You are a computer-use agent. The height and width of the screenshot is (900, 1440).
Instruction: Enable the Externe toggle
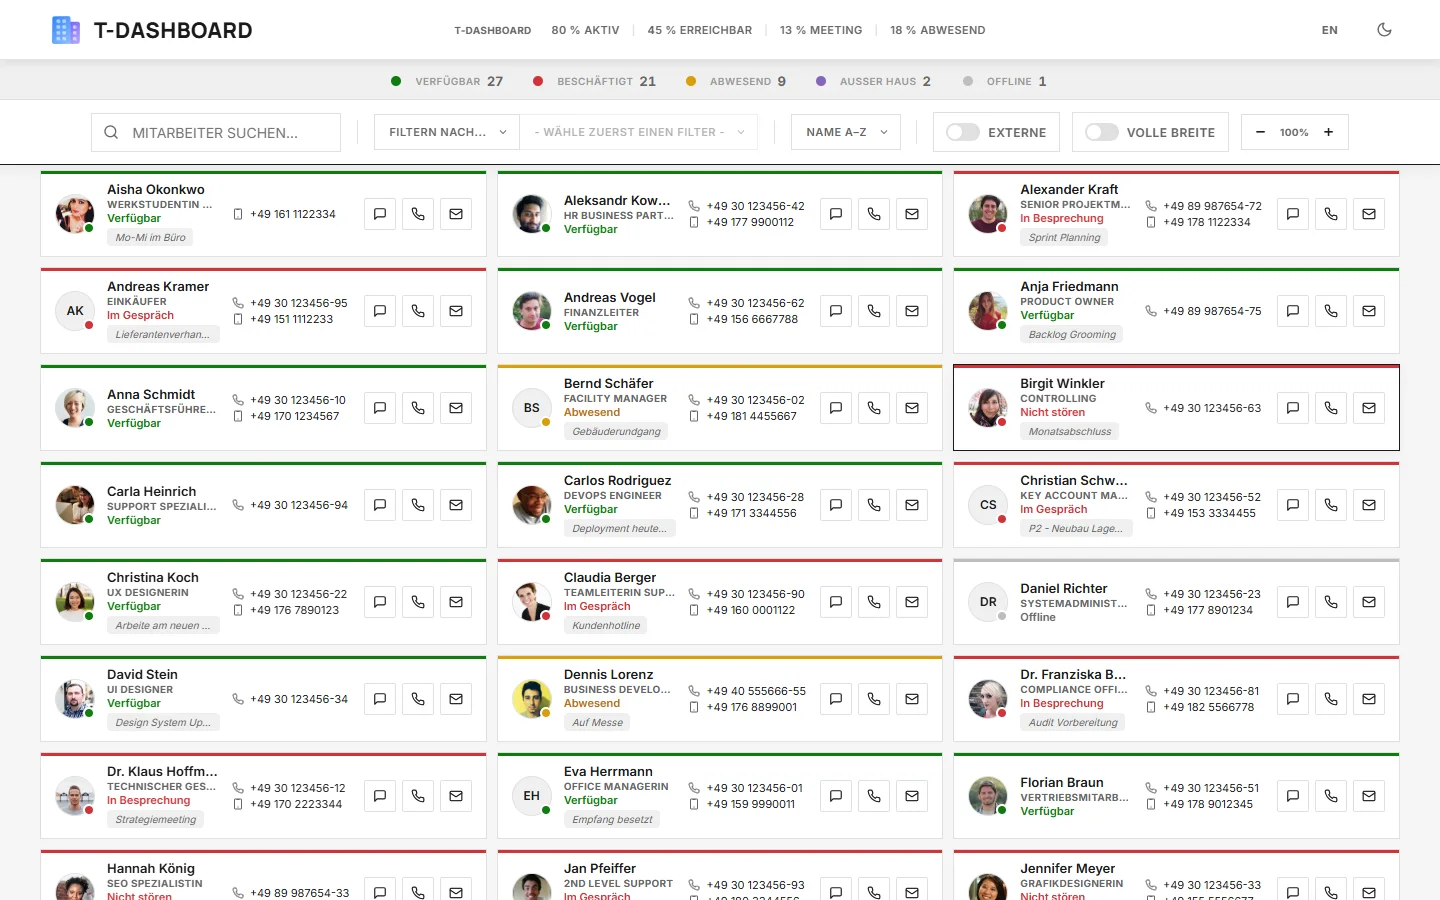[x=963, y=132]
